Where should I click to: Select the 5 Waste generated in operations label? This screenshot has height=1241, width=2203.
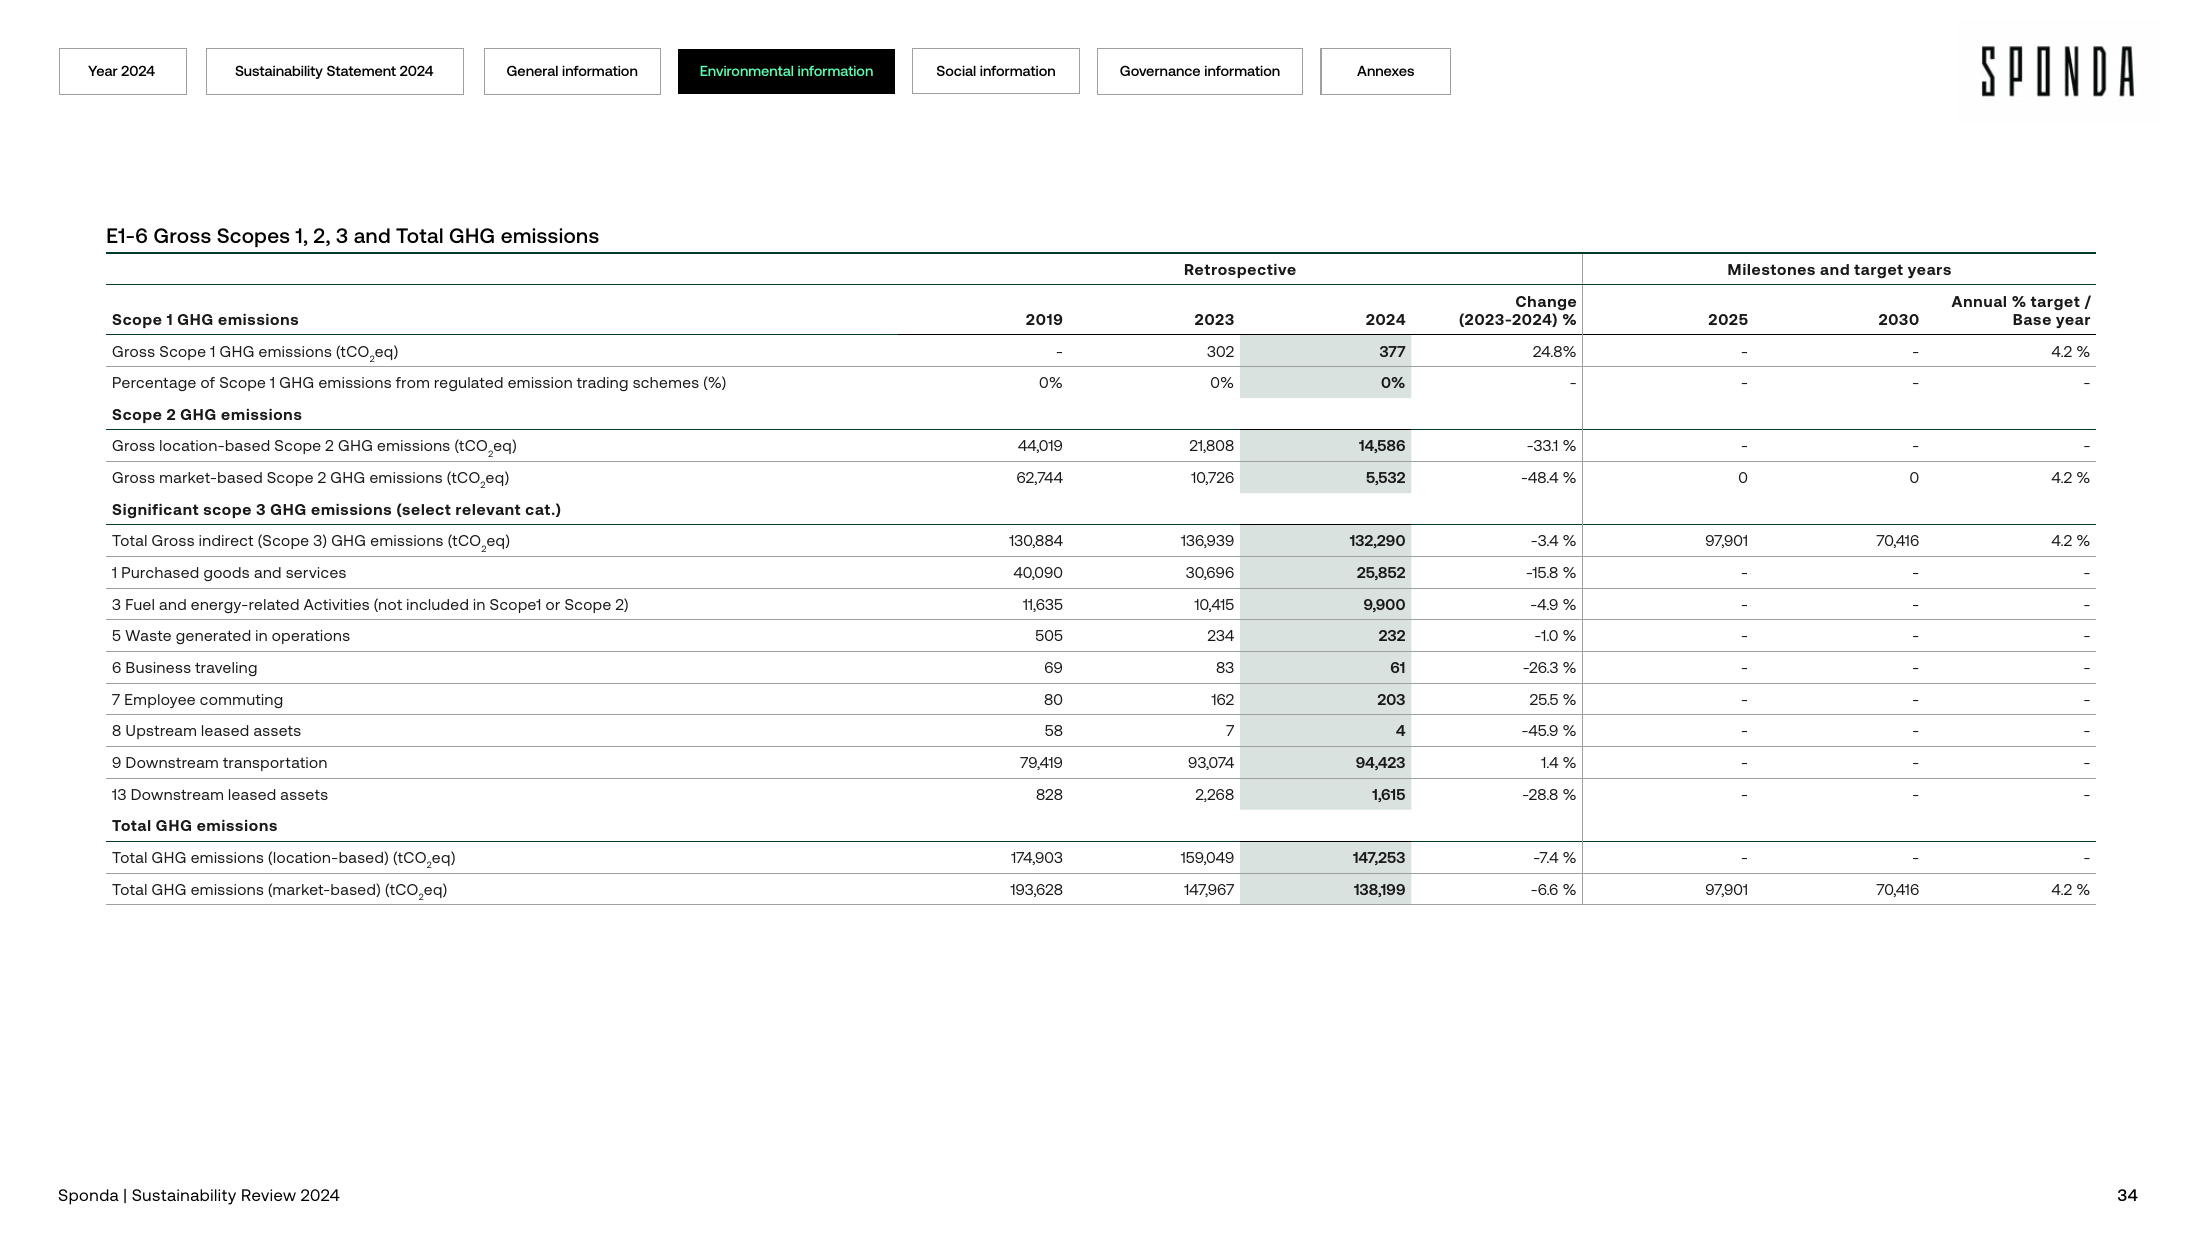pos(231,636)
